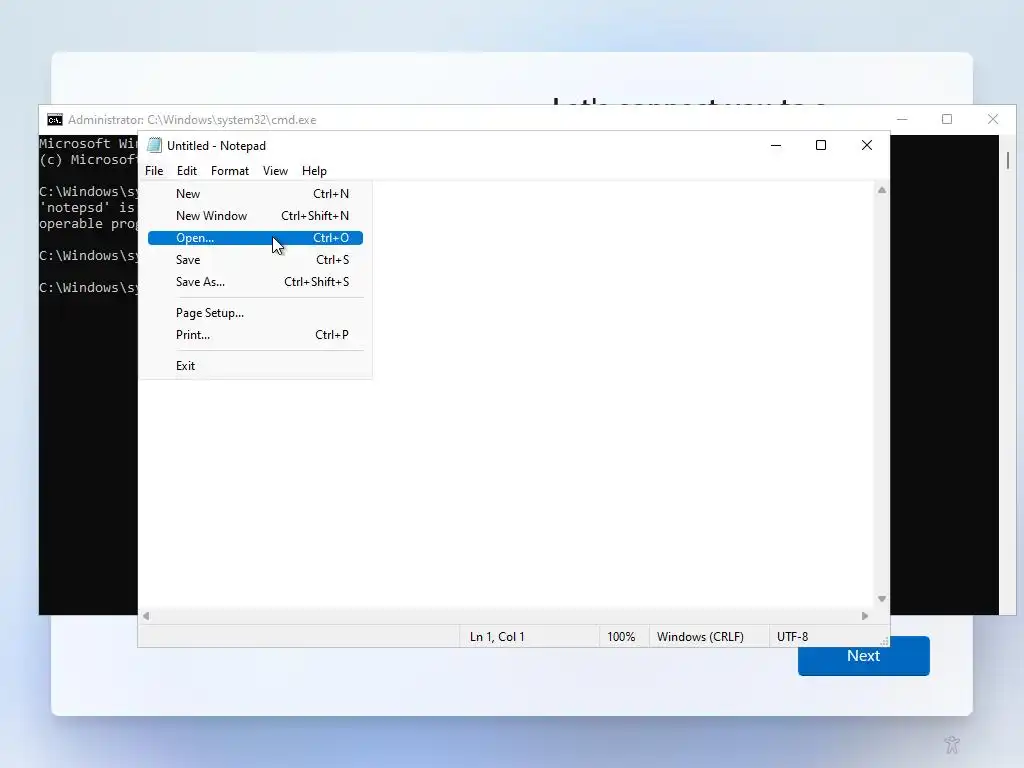
Task: Click 'Windows (CRLF)' in the status bar
Action: coord(700,637)
